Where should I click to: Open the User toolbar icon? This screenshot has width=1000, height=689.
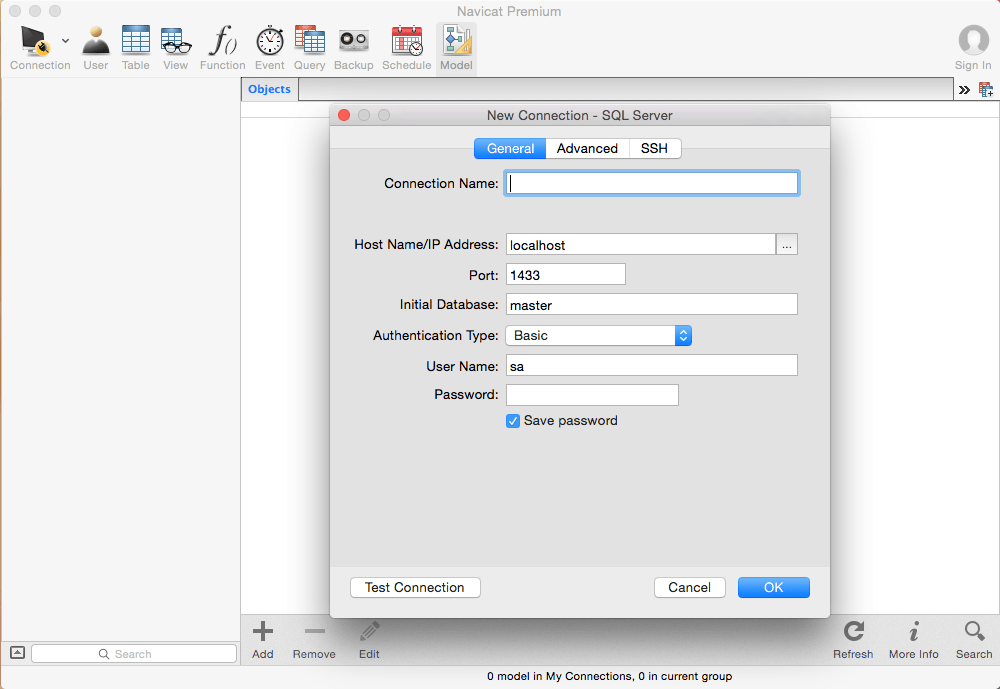[x=96, y=41]
